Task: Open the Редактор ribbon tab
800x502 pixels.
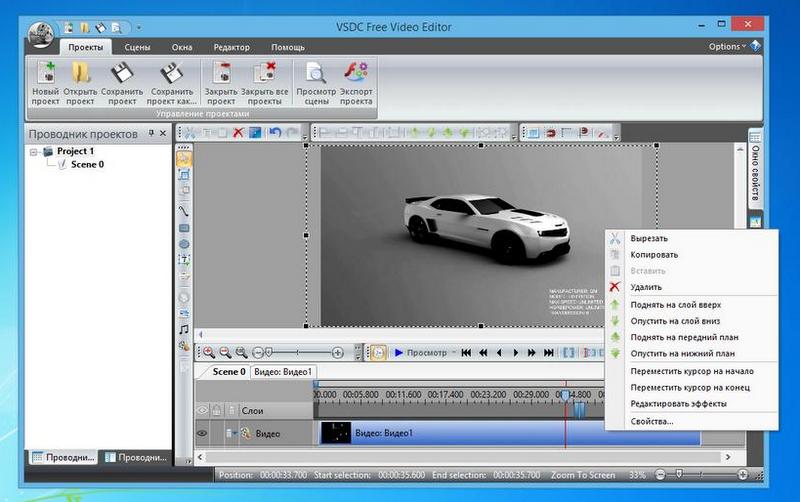Action: [232, 47]
